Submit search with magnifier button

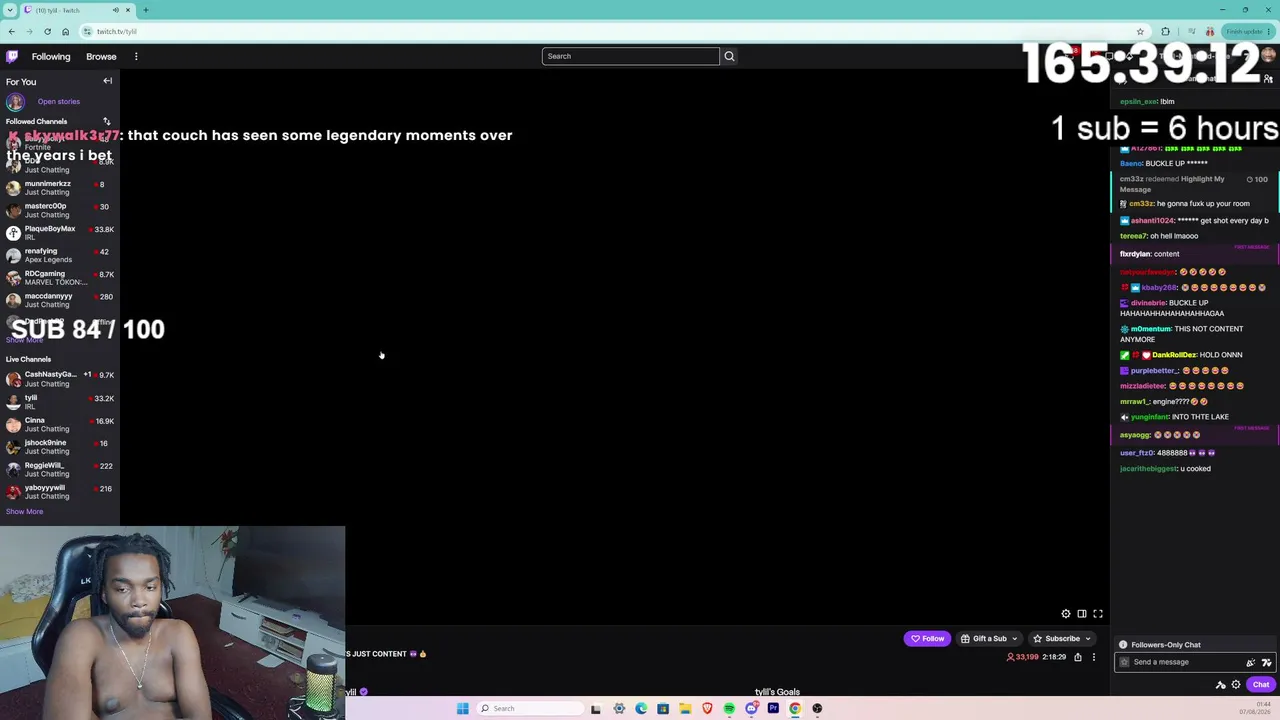(x=729, y=56)
